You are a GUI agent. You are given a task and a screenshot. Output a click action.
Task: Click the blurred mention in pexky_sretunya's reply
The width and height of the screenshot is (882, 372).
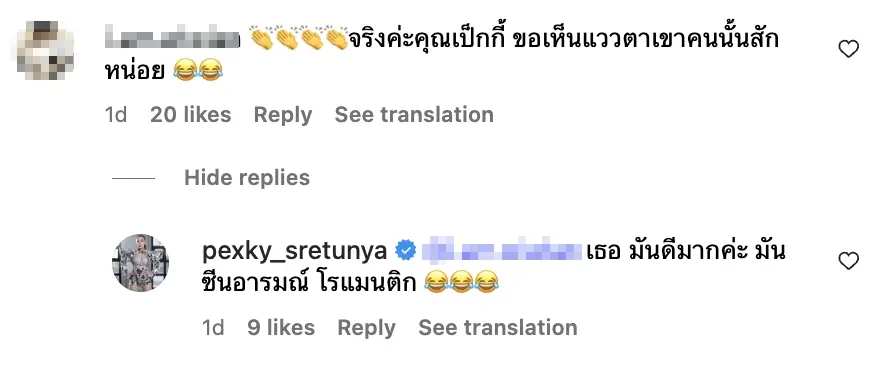(x=502, y=252)
